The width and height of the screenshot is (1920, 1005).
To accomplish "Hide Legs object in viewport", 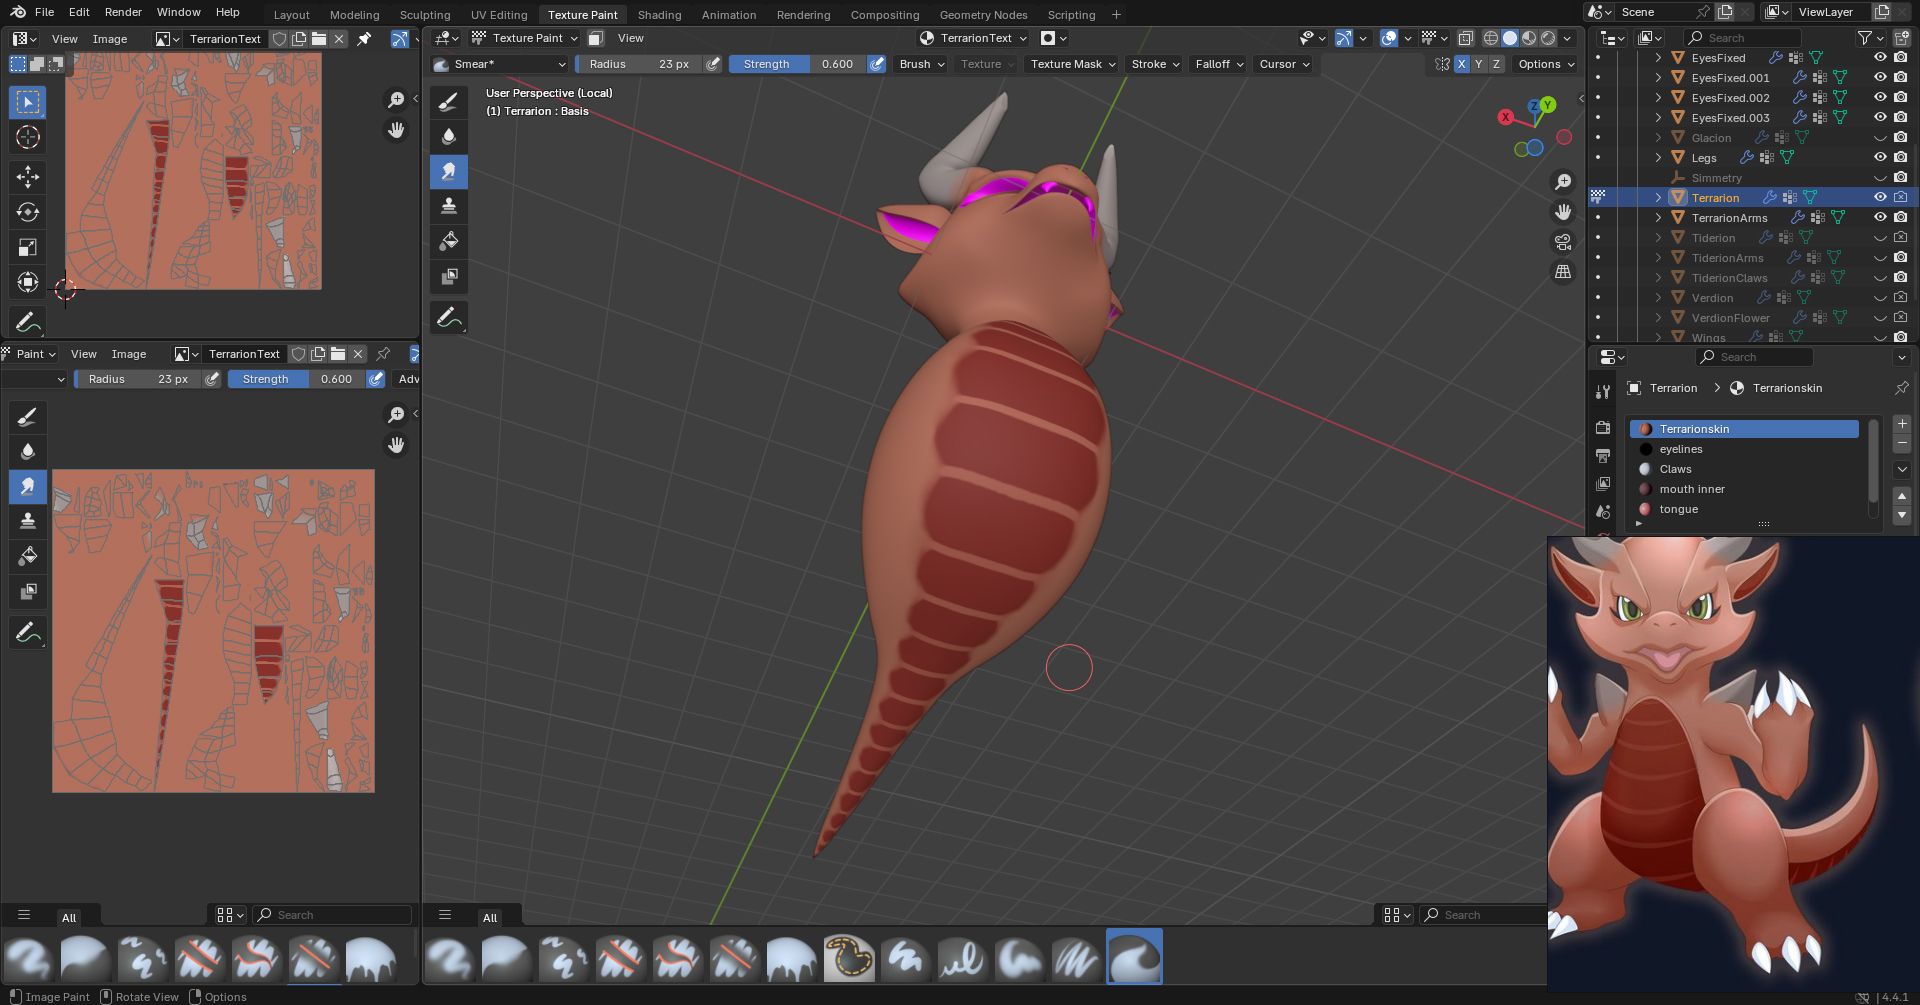I will coord(1880,158).
